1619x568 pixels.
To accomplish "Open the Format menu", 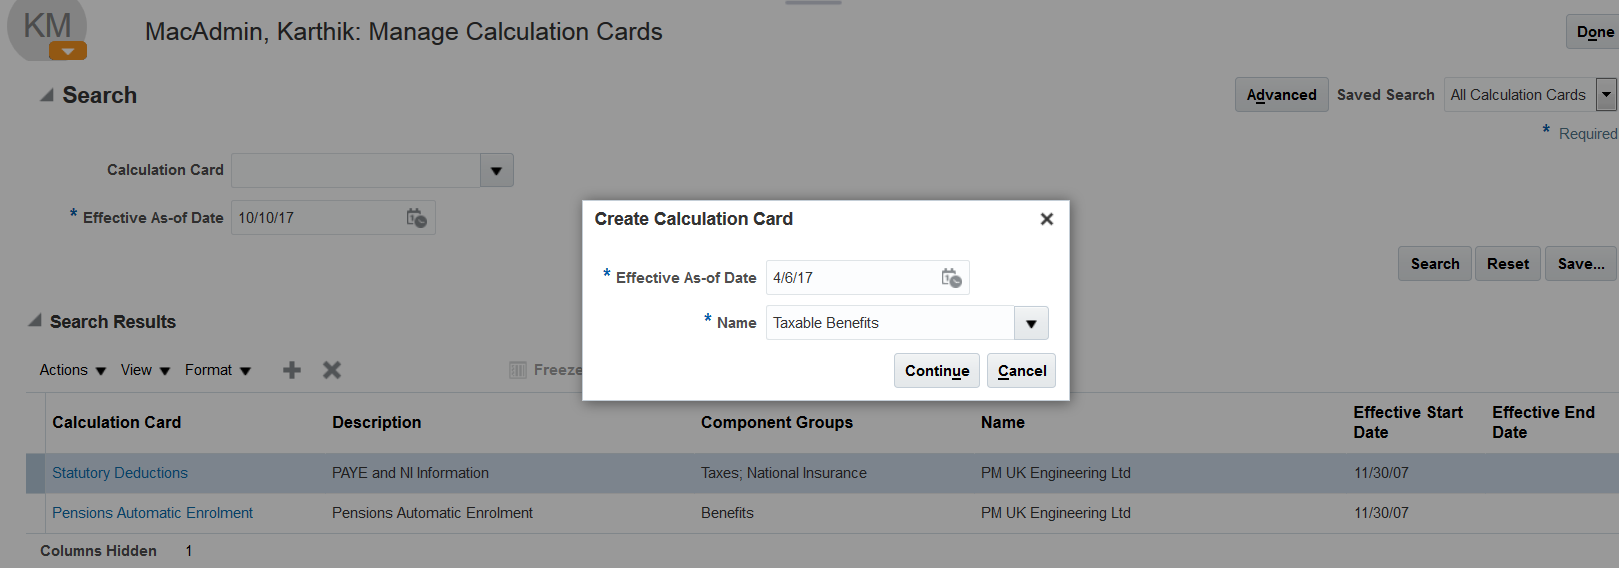I will pyautogui.click(x=217, y=370).
